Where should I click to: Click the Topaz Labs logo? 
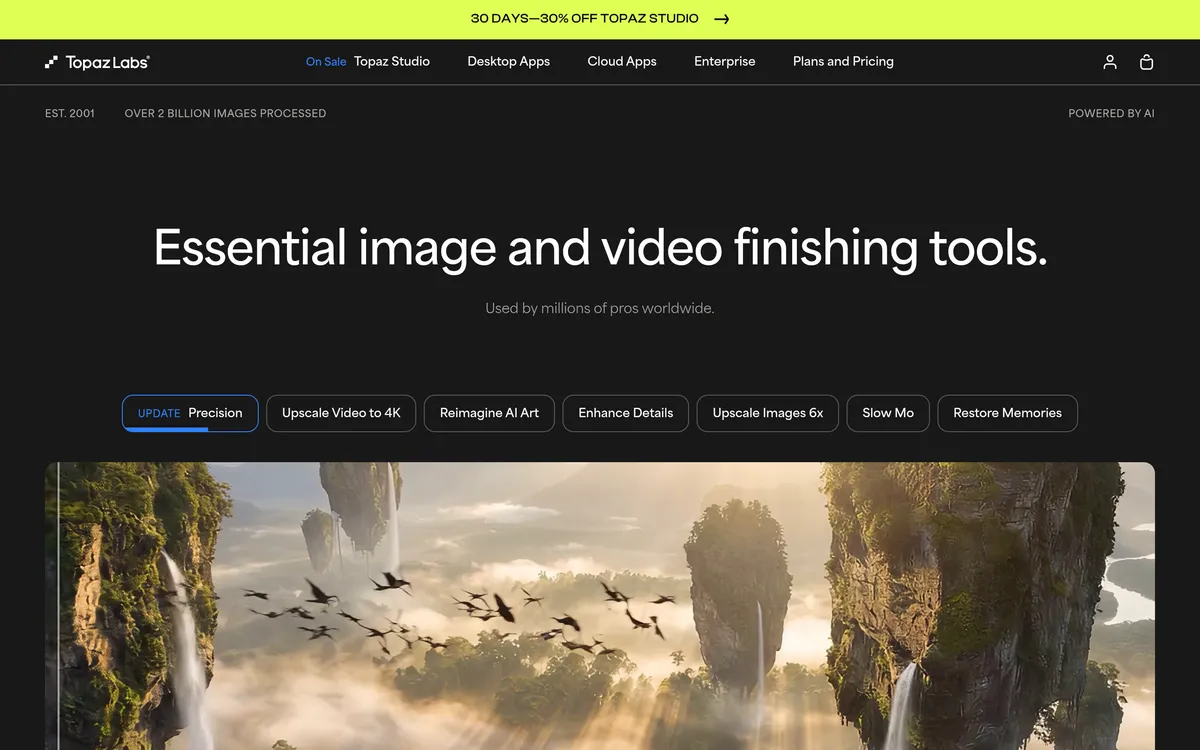97,62
